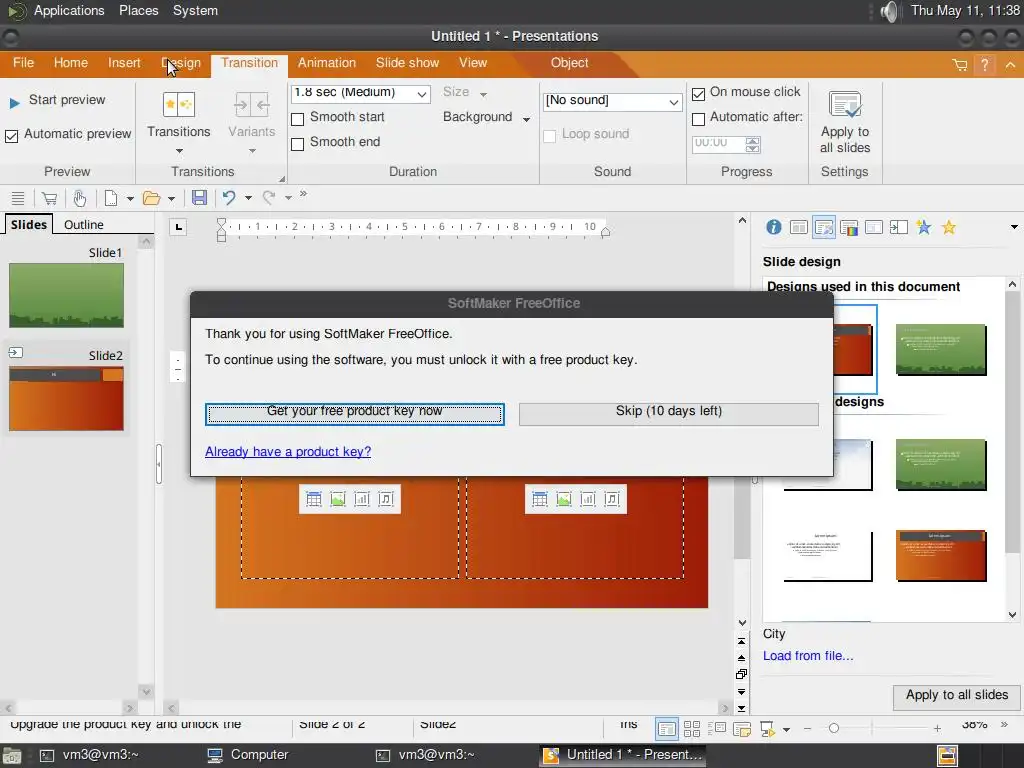Click the zoom in plus button
The width and height of the screenshot is (1024, 768).
click(937, 728)
